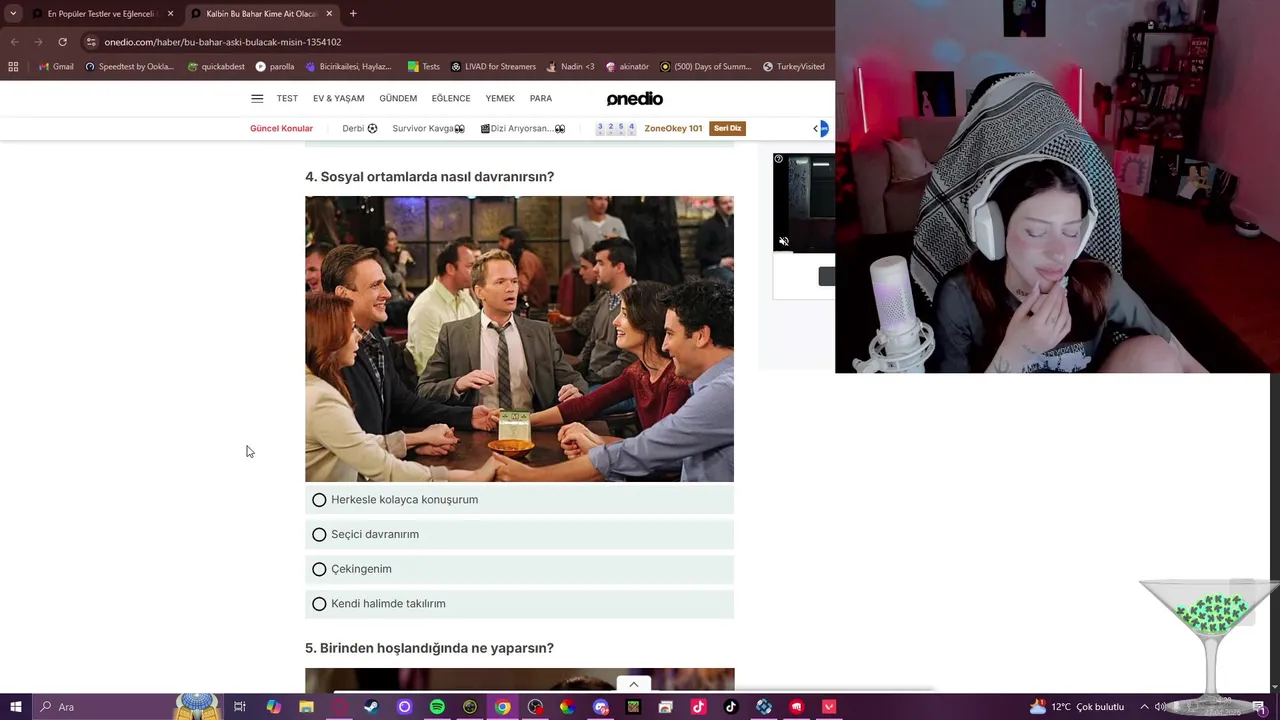
Task: Select 'Çekingenim' option
Action: [x=520, y=569]
